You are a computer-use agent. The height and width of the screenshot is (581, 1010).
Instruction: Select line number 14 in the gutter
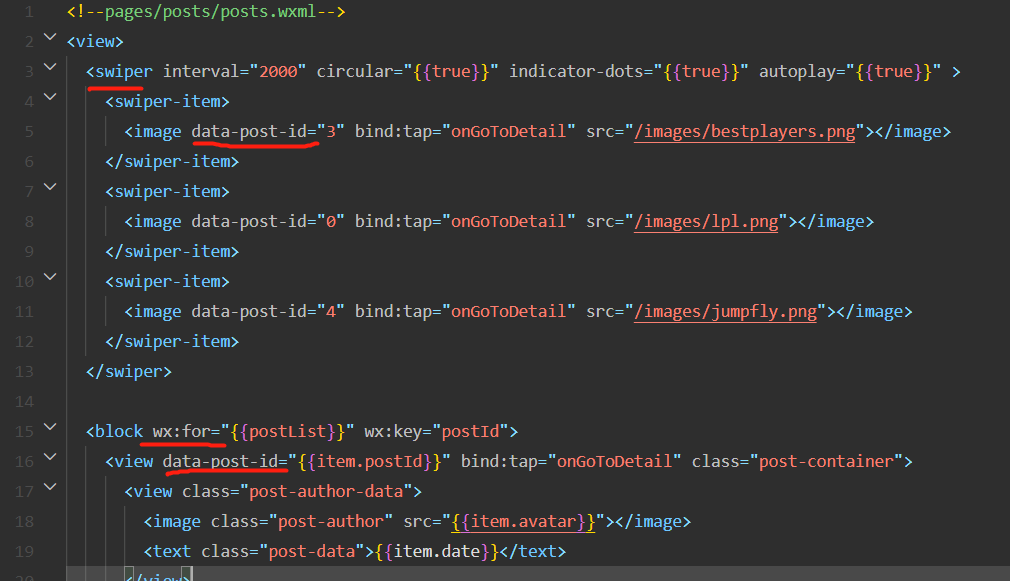coord(24,402)
